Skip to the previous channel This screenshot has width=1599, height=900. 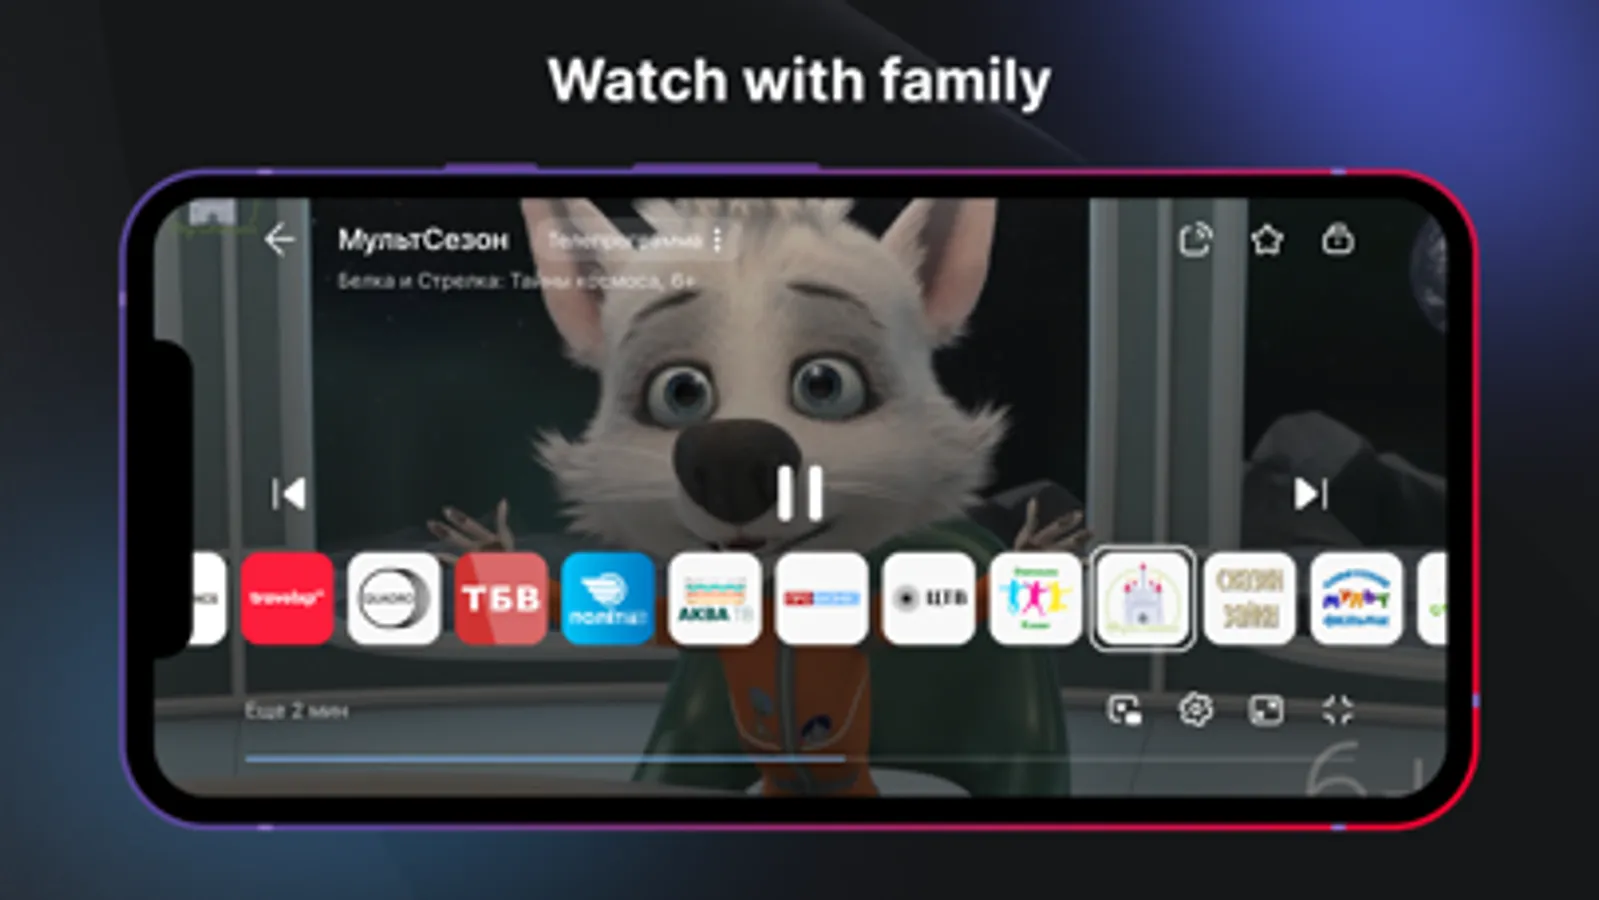[x=289, y=493]
